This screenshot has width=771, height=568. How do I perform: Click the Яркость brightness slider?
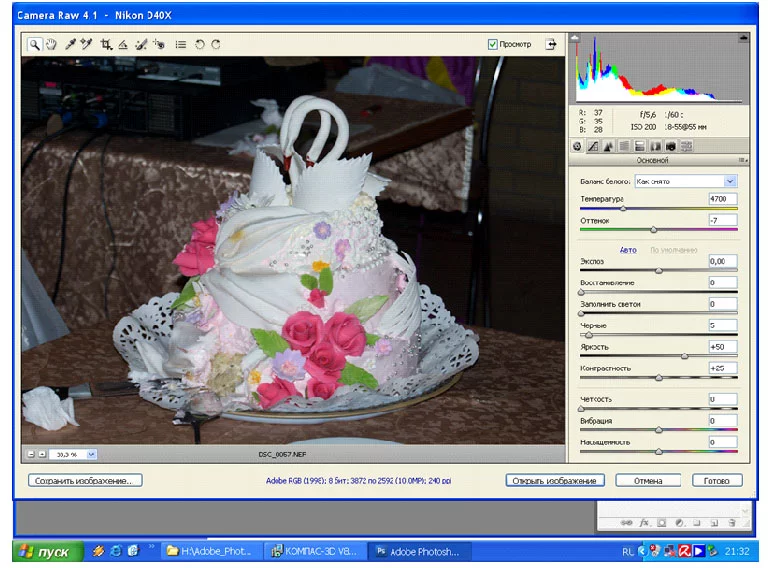point(658,356)
